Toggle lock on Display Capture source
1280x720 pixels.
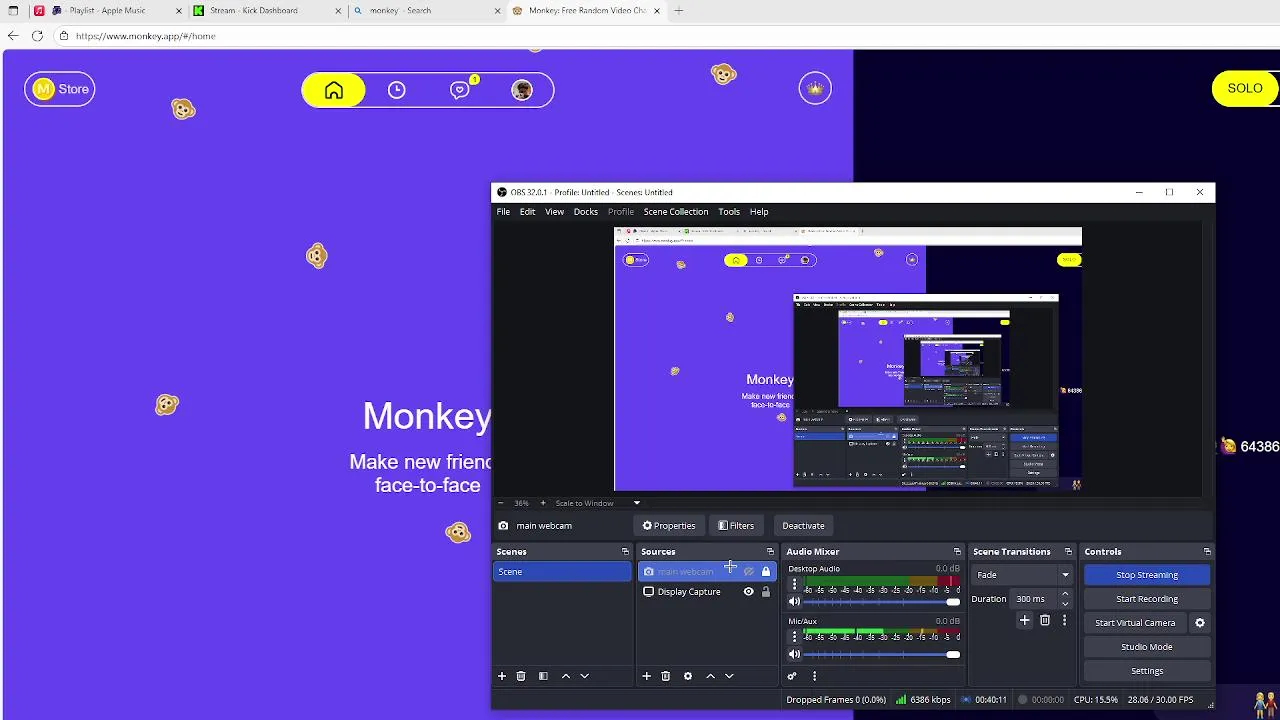tap(766, 592)
